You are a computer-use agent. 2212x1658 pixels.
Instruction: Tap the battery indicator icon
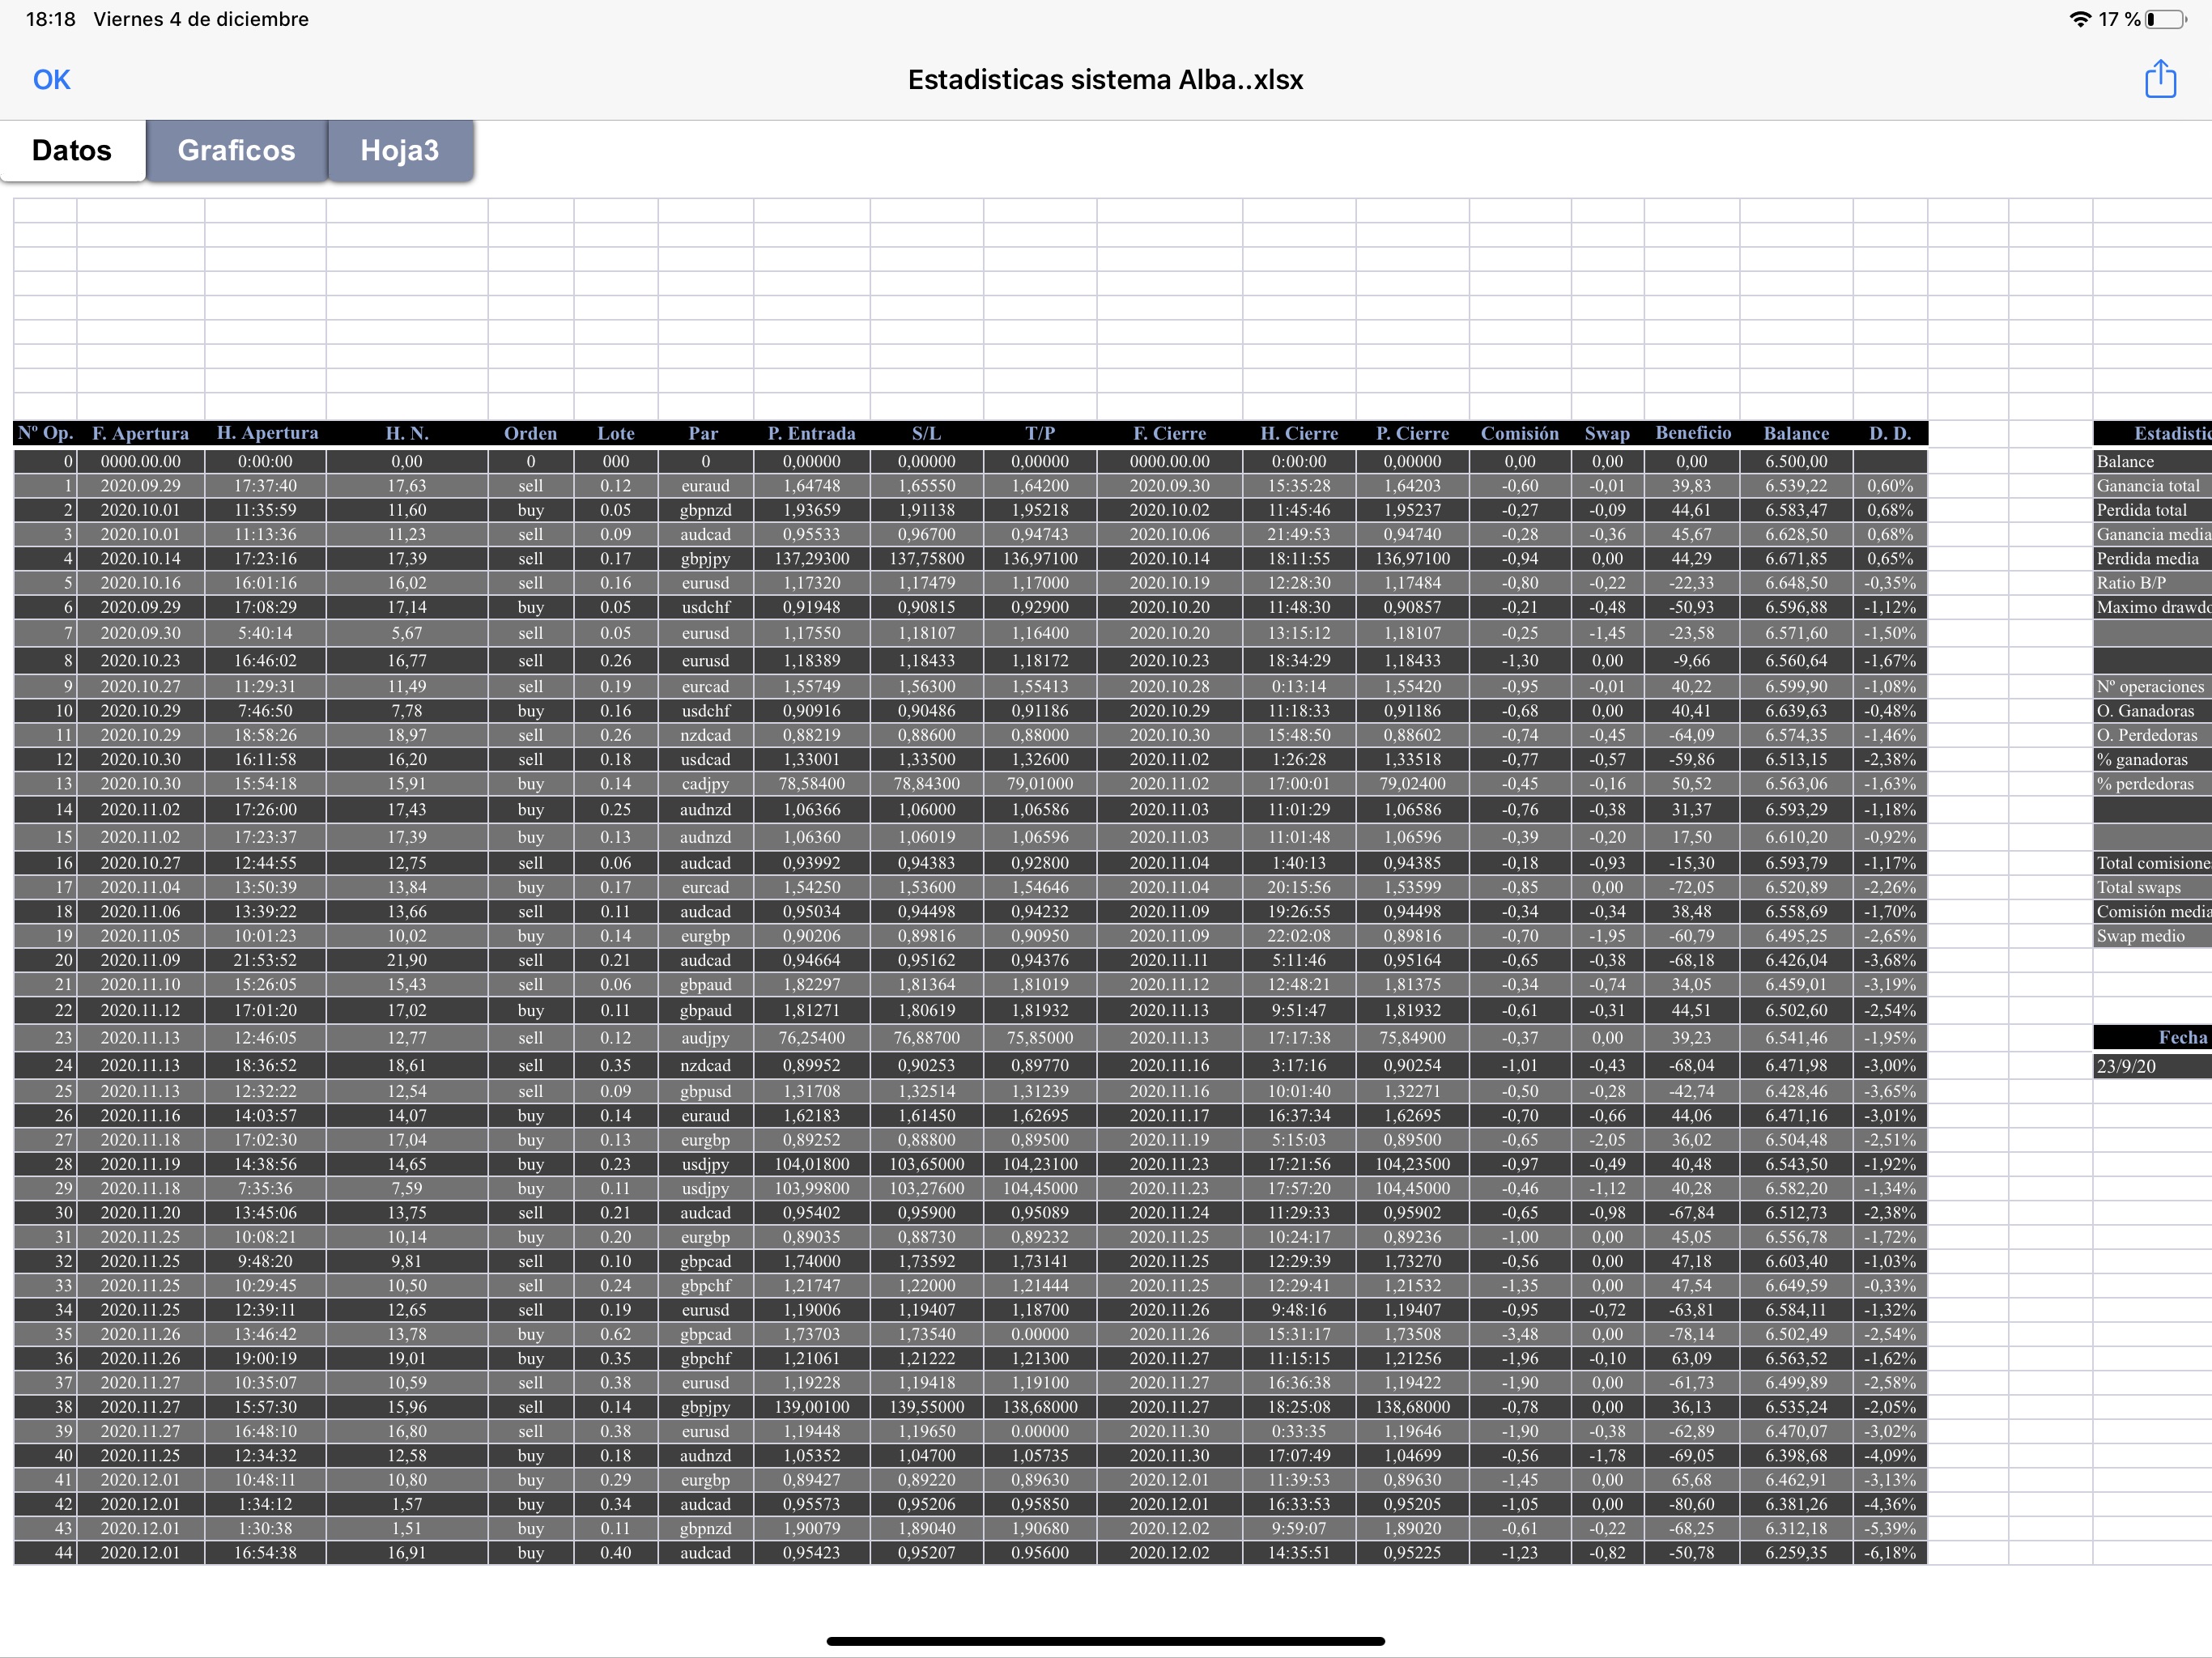(2165, 19)
